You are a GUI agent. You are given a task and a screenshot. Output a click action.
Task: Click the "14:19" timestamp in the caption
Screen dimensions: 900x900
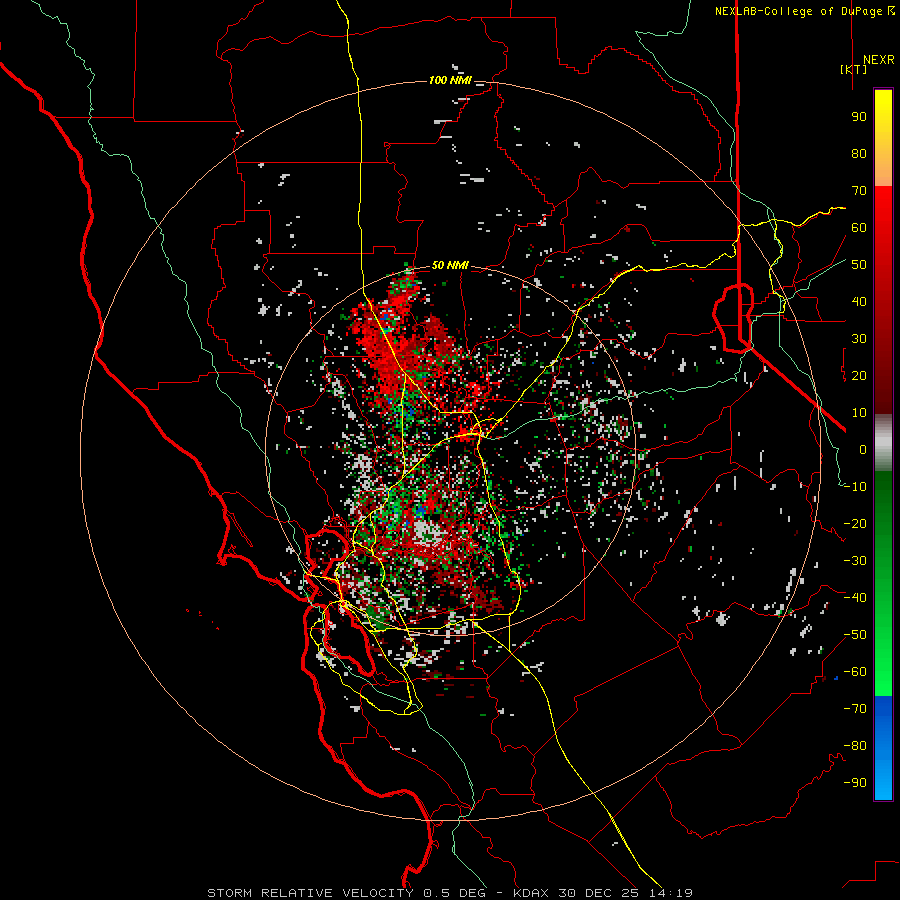tap(672, 893)
